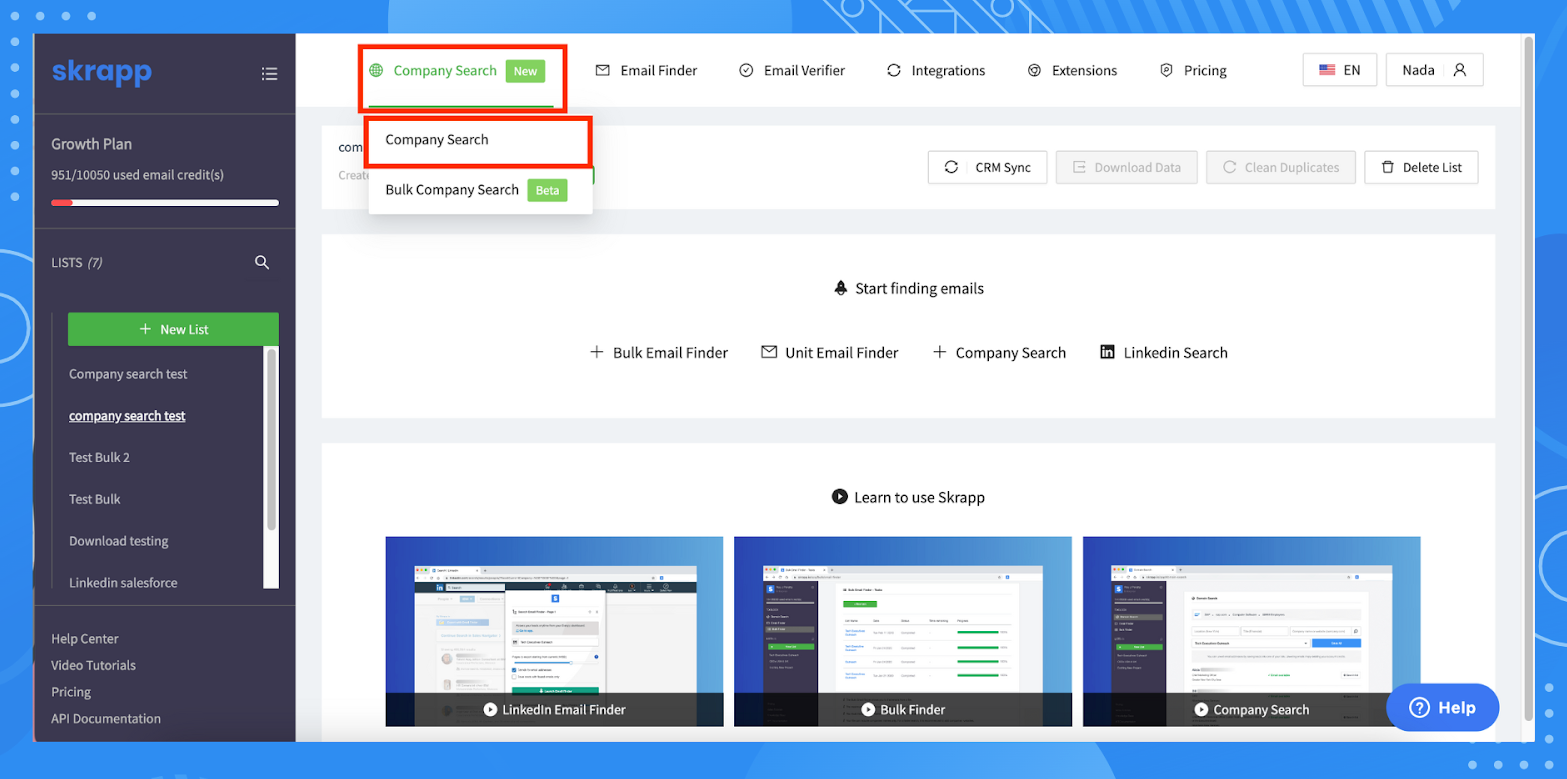Click the user profile icon beside Nada
Image resolution: width=1567 pixels, height=779 pixels.
pos(1459,70)
